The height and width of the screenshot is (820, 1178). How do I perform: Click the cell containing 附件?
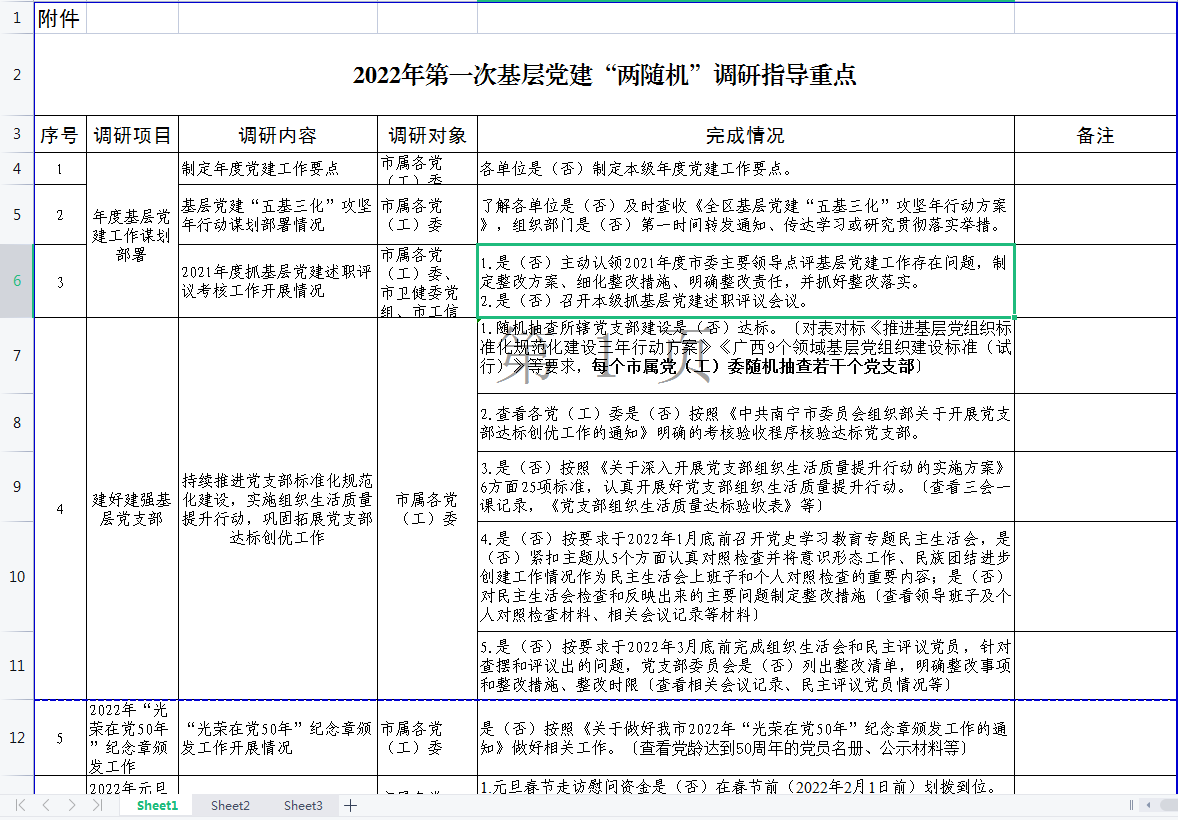coord(60,17)
